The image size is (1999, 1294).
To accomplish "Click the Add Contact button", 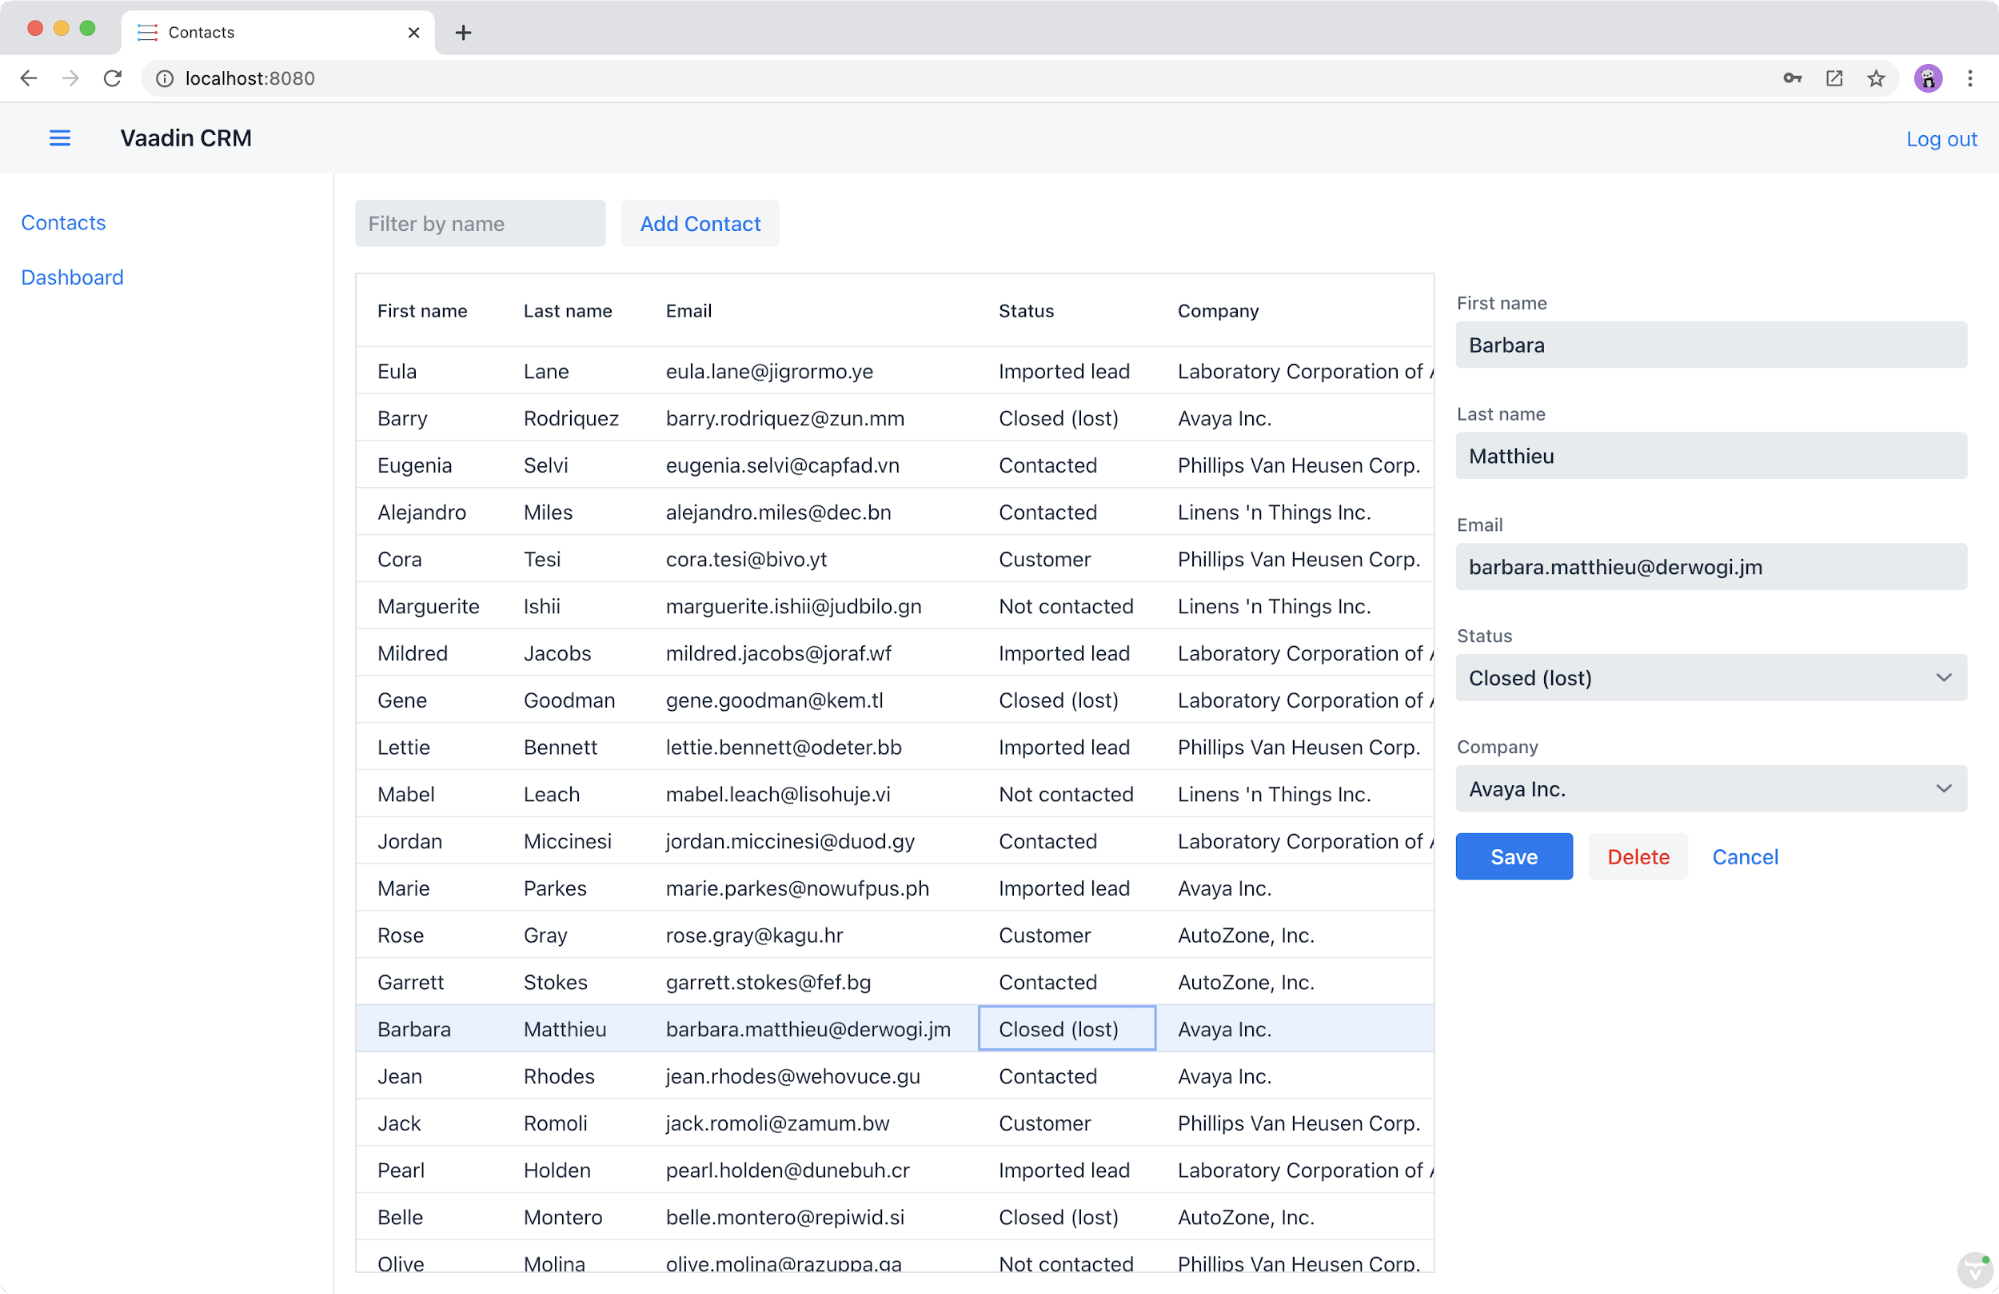I will tap(700, 223).
